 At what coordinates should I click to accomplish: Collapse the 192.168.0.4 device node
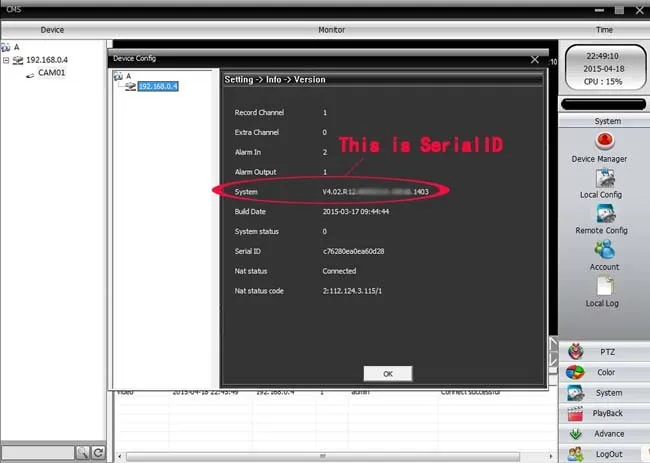[x=6, y=60]
